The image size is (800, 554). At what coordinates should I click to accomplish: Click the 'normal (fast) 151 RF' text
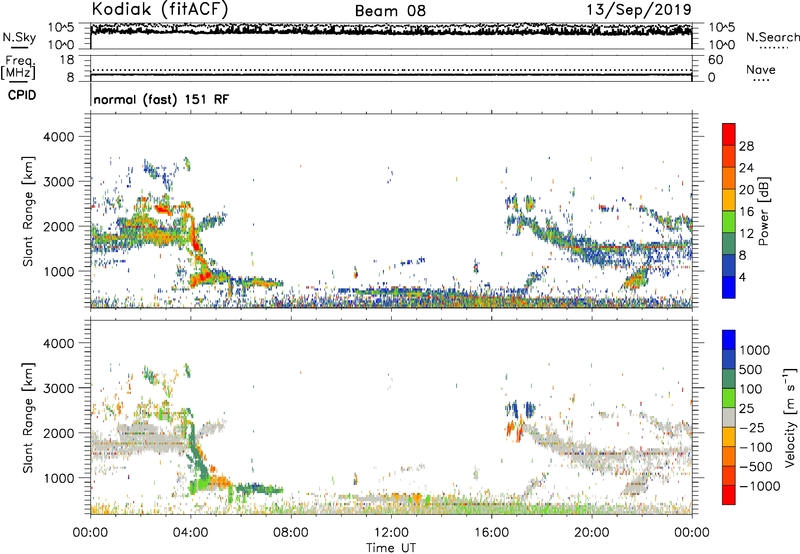click(161, 99)
